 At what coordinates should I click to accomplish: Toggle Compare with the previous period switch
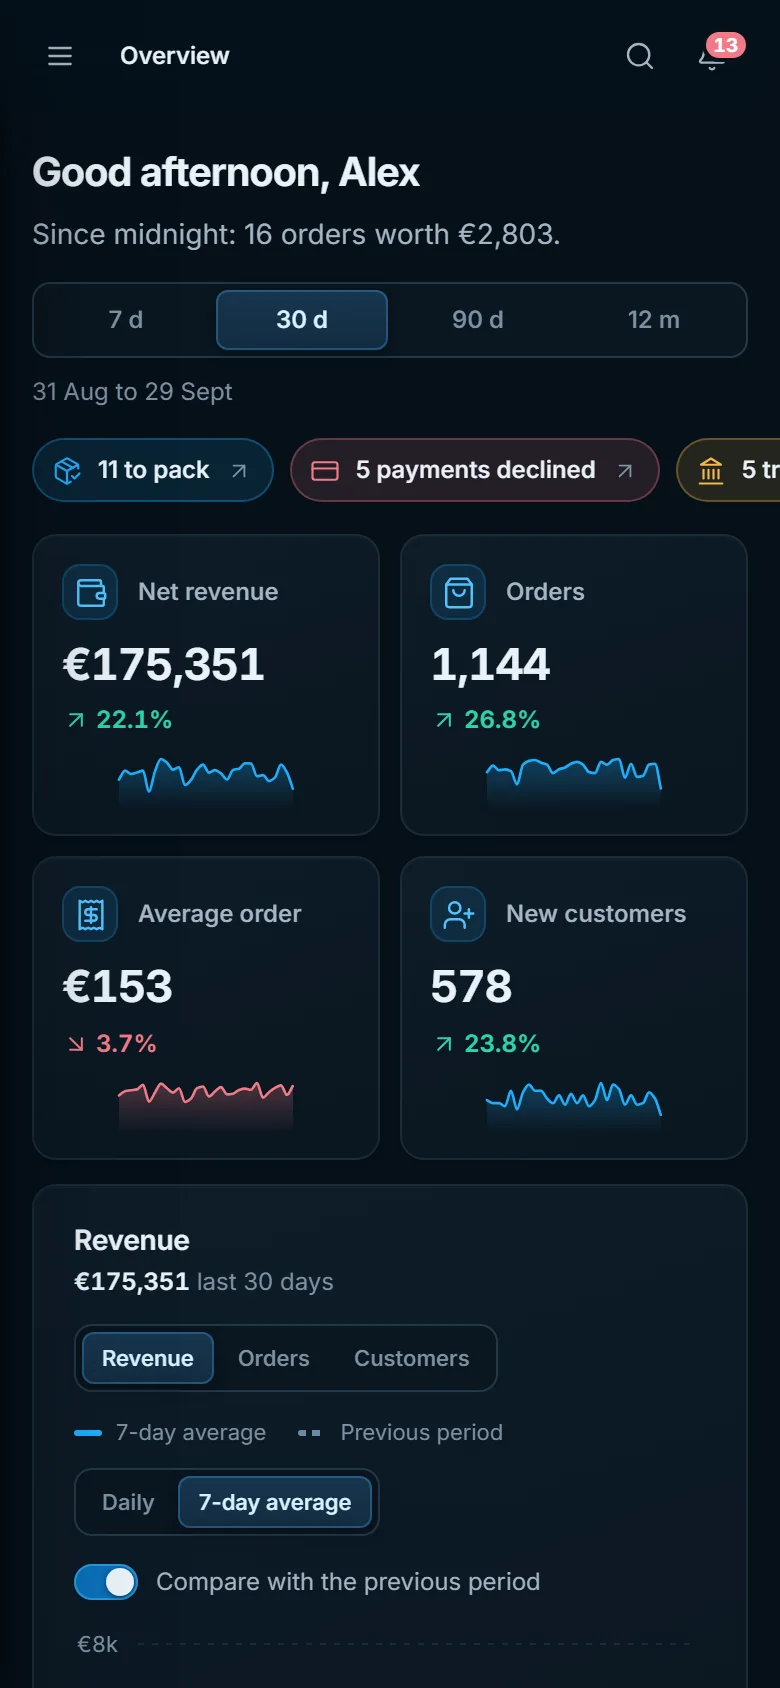click(106, 1582)
